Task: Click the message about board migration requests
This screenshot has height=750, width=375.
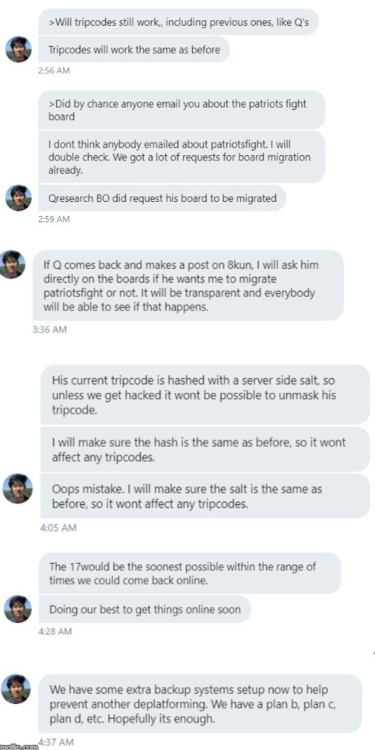Action: click(x=181, y=157)
